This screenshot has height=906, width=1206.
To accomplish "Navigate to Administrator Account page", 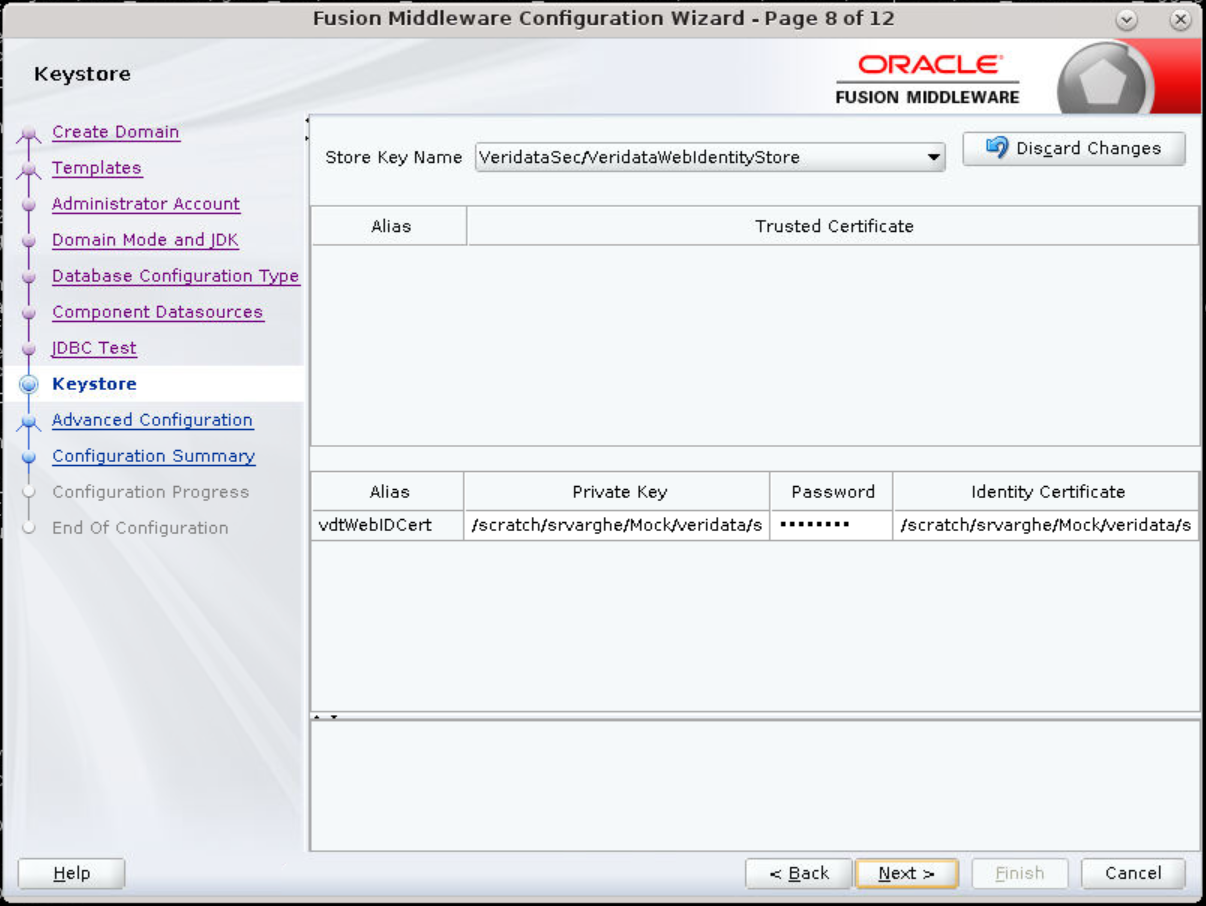I will click(x=146, y=204).
